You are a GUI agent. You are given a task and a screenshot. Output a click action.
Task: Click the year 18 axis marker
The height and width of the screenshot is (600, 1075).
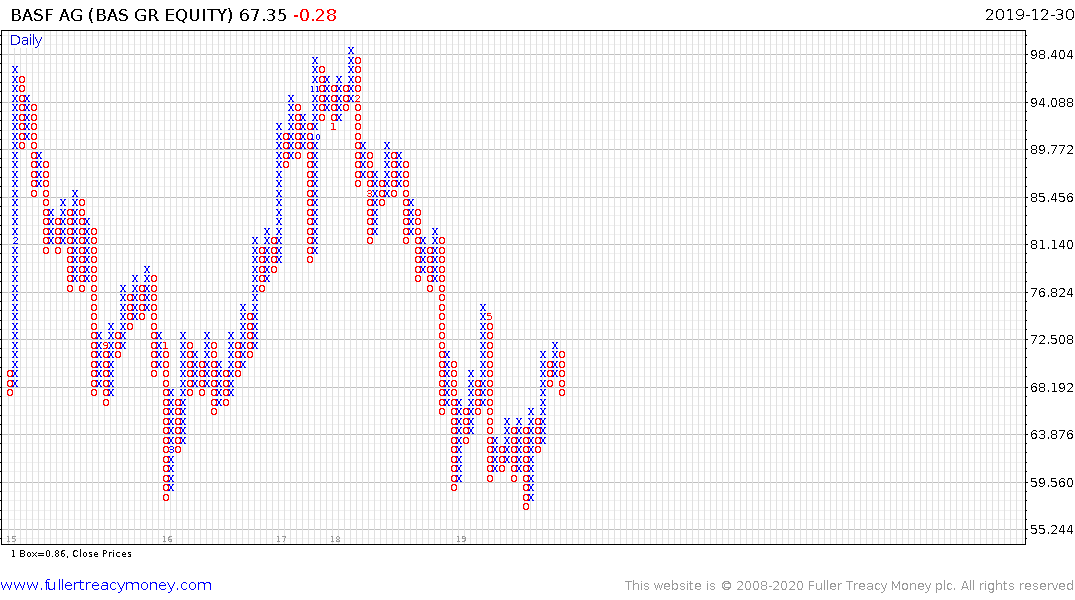click(335, 539)
